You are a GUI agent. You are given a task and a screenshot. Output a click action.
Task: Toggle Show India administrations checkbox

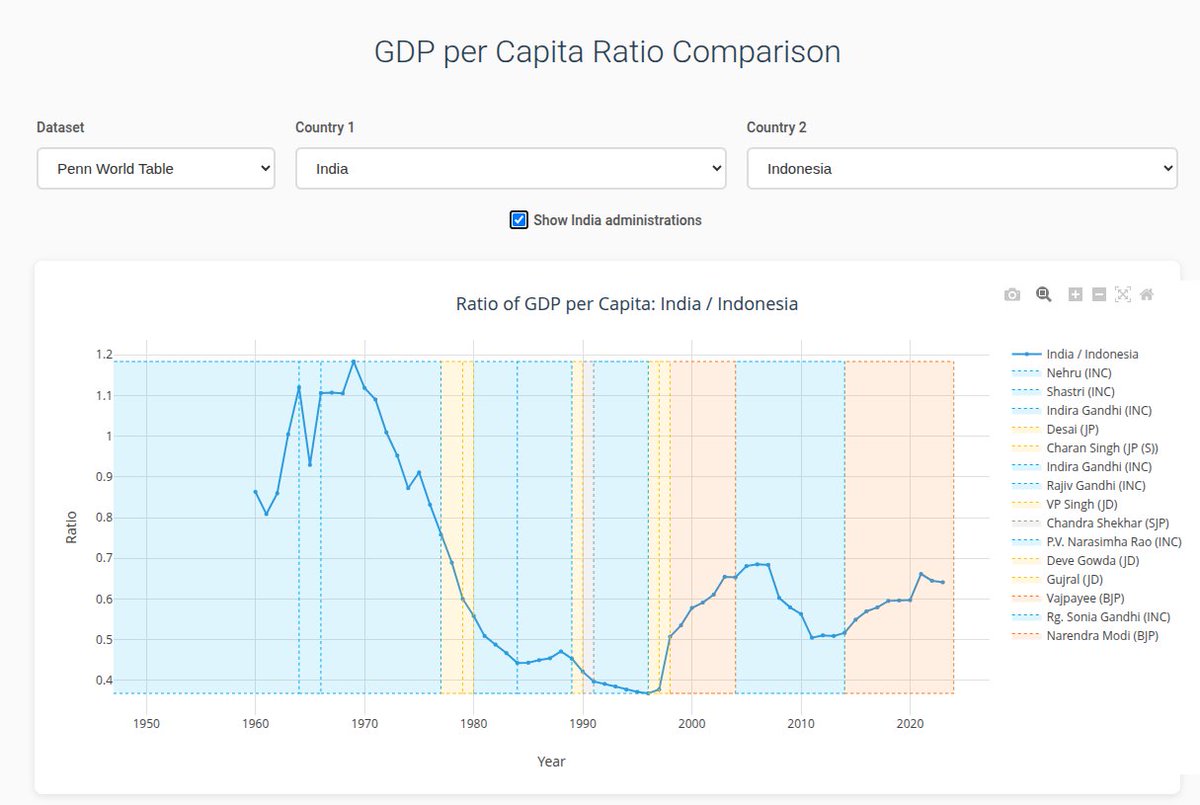pos(519,220)
